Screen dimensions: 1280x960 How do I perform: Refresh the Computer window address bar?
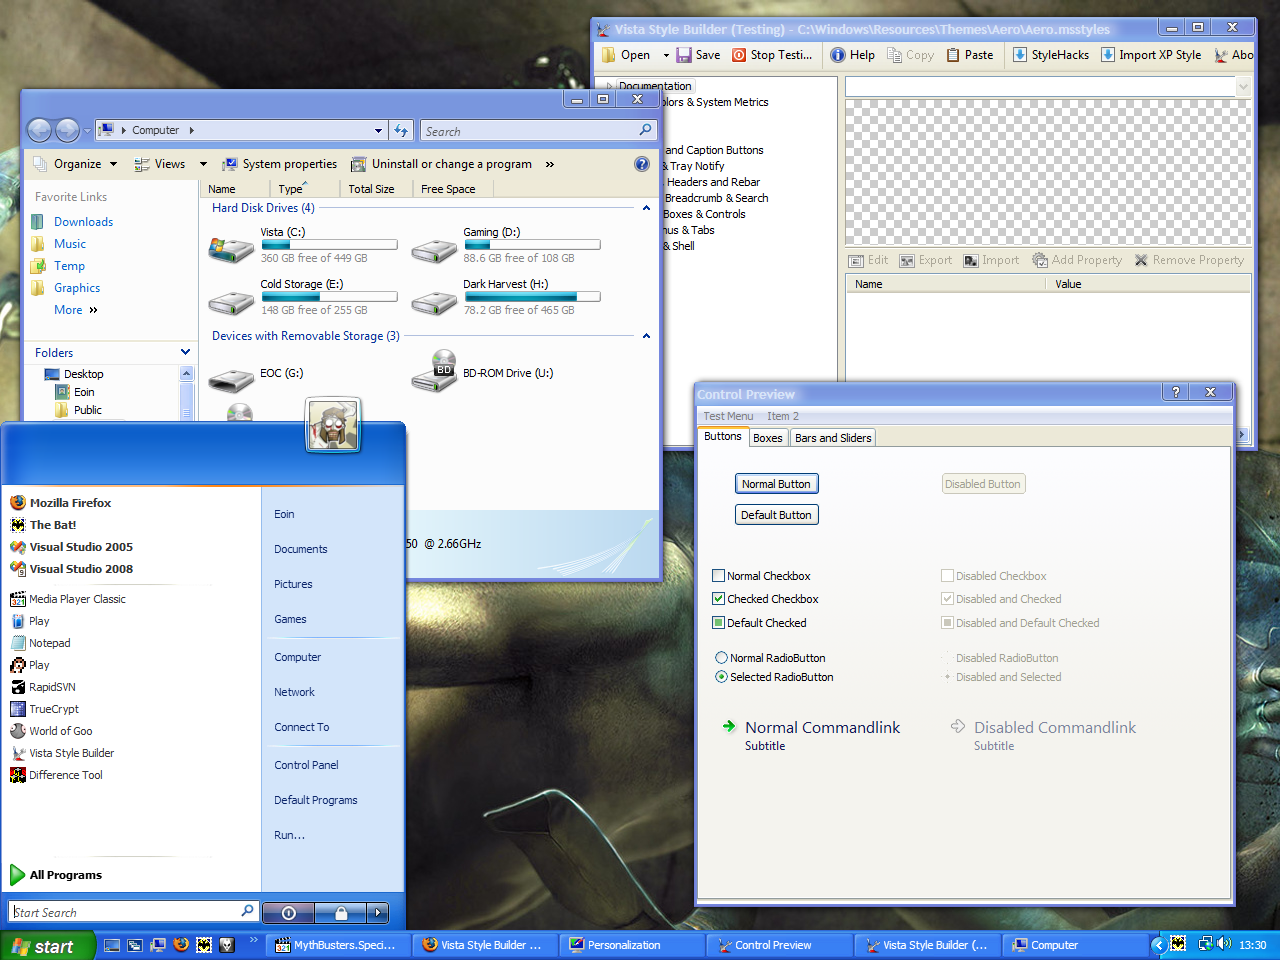pos(401,130)
